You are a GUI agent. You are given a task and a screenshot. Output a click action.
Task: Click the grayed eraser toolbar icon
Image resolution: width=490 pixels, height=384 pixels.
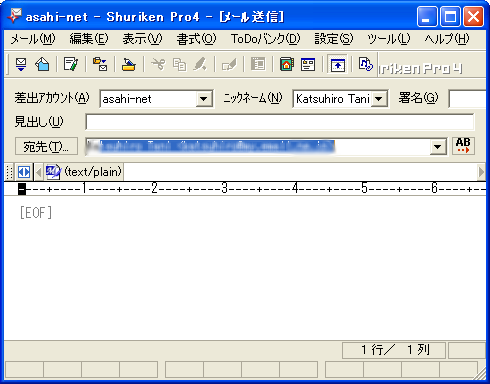[229, 64]
